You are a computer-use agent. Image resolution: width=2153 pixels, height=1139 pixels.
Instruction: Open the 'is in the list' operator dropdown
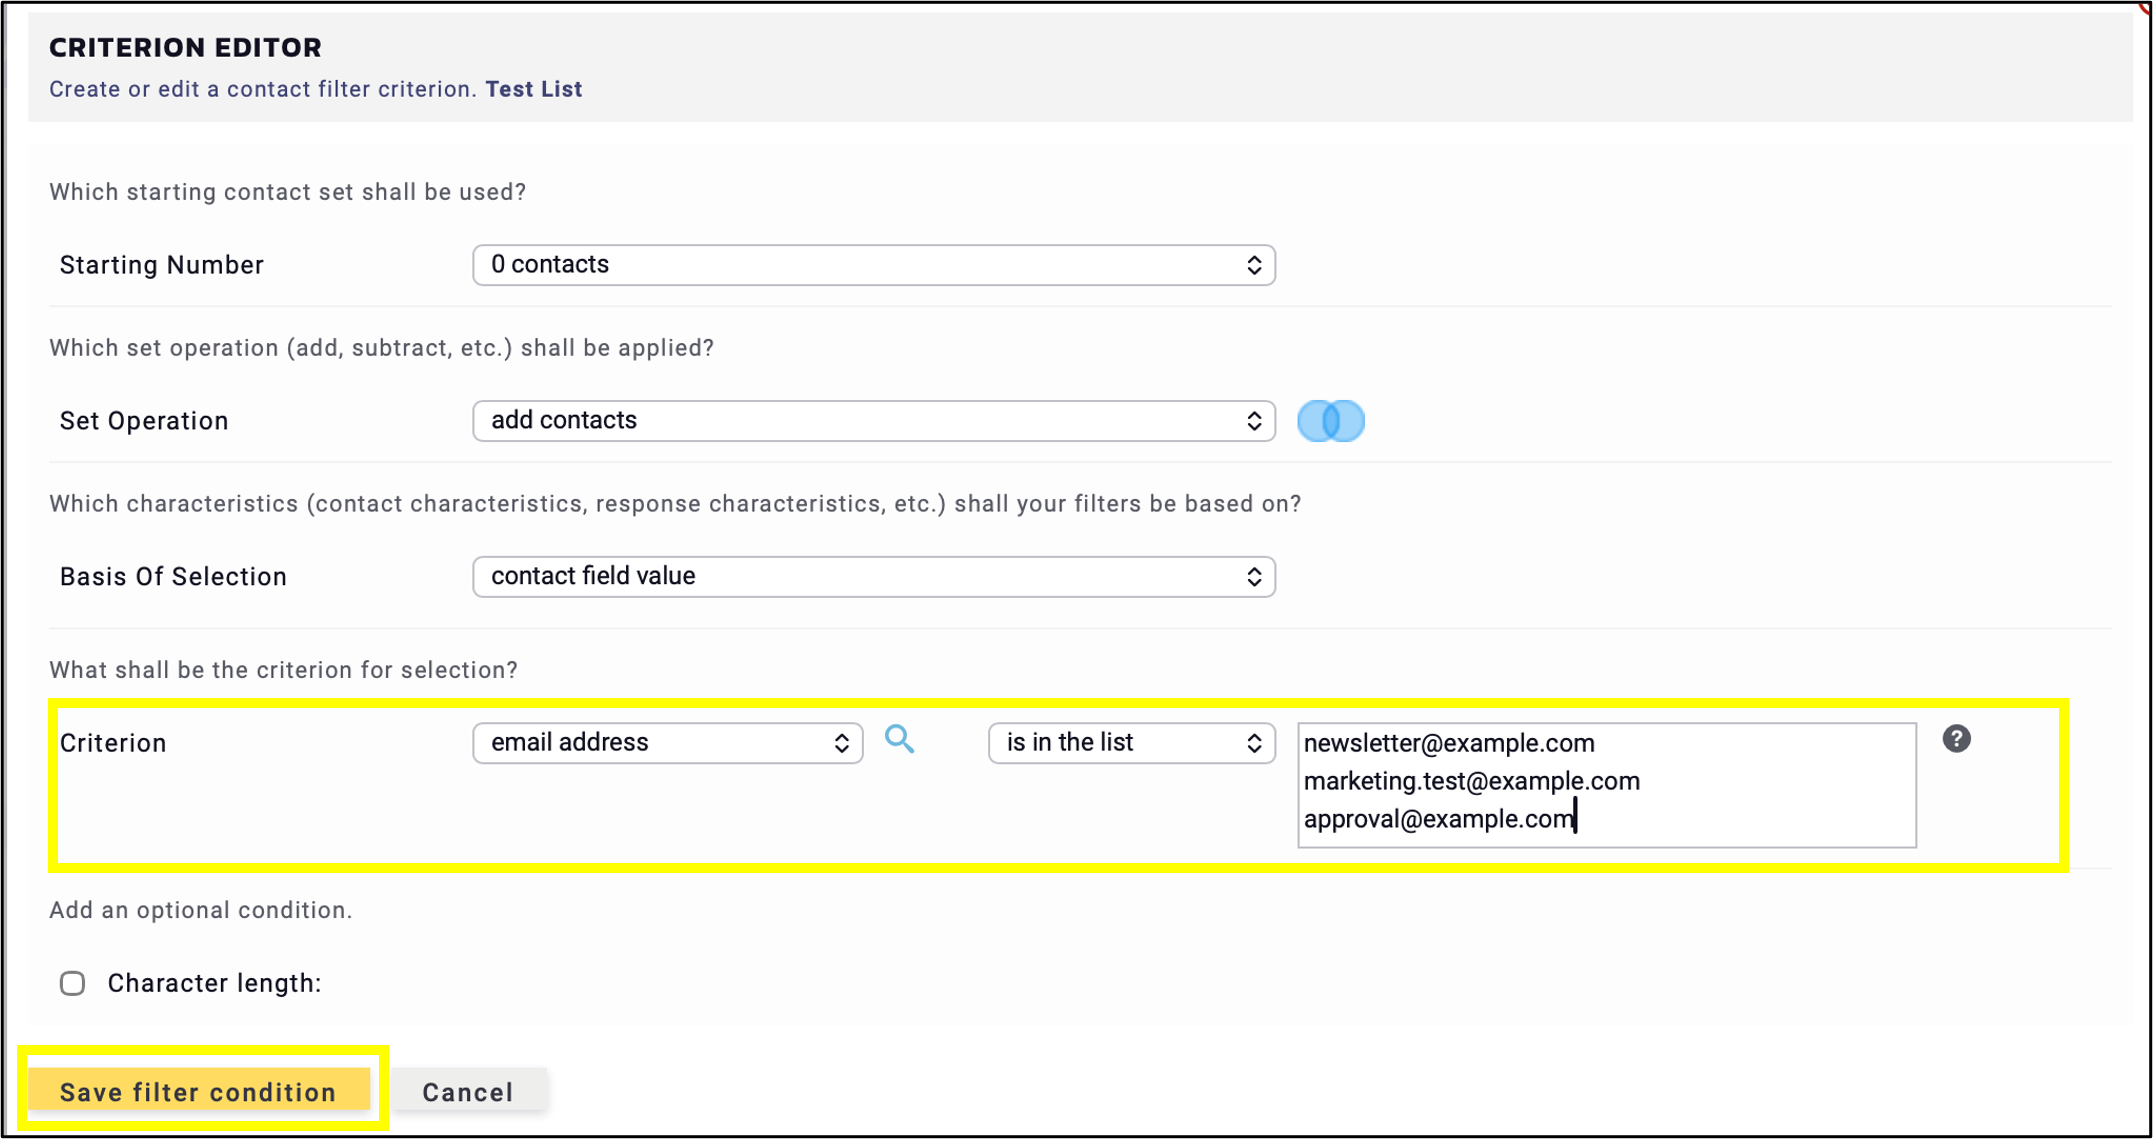(x=1131, y=743)
